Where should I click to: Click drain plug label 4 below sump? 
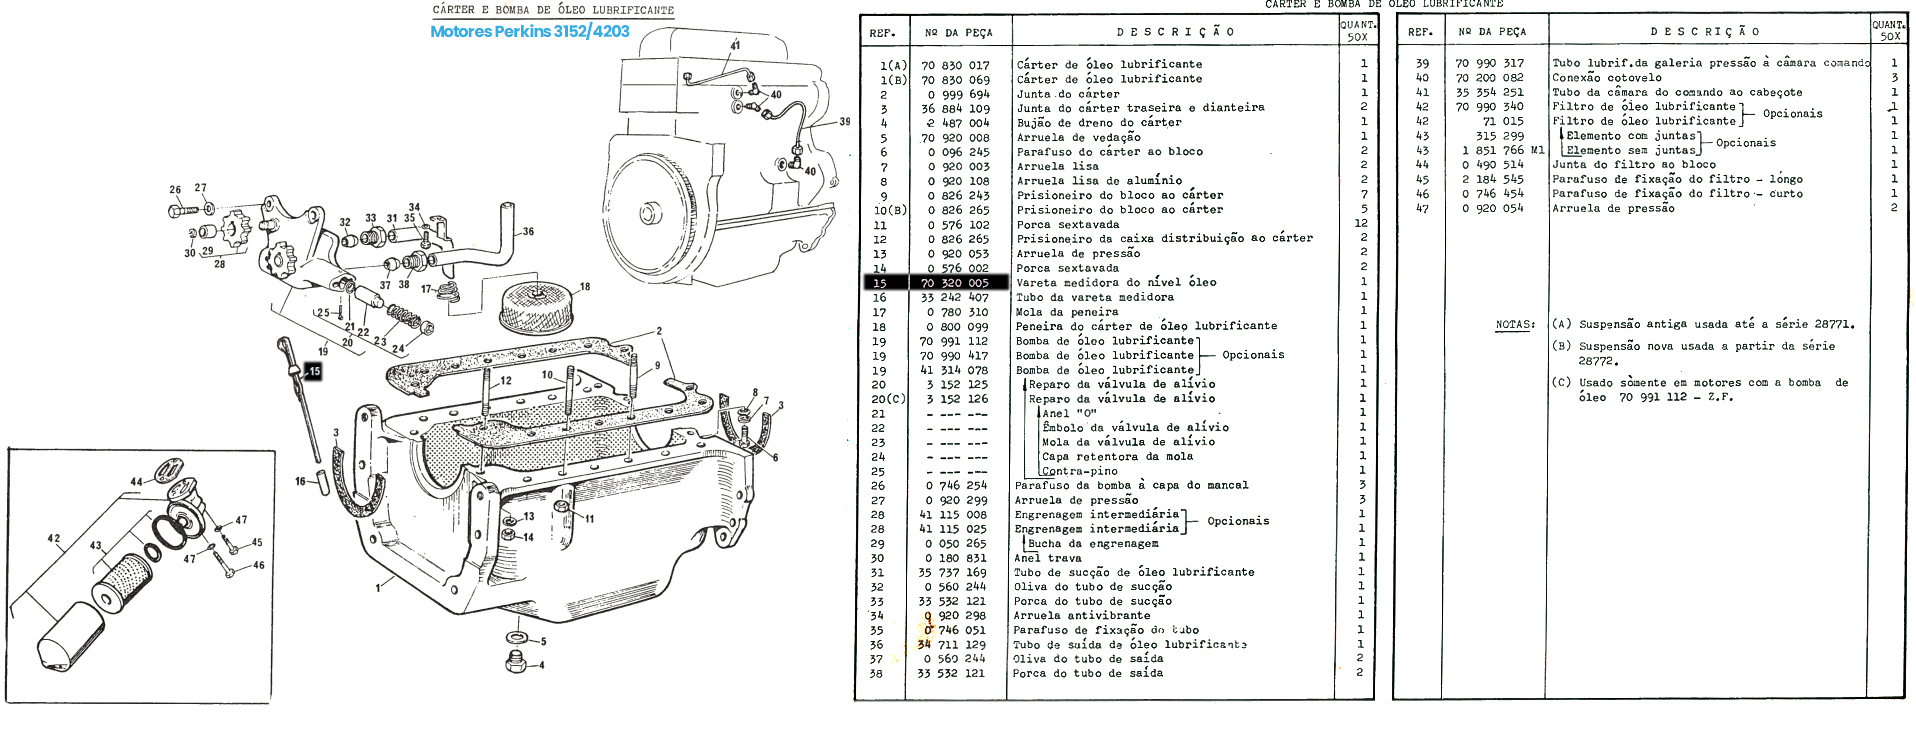[541, 665]
